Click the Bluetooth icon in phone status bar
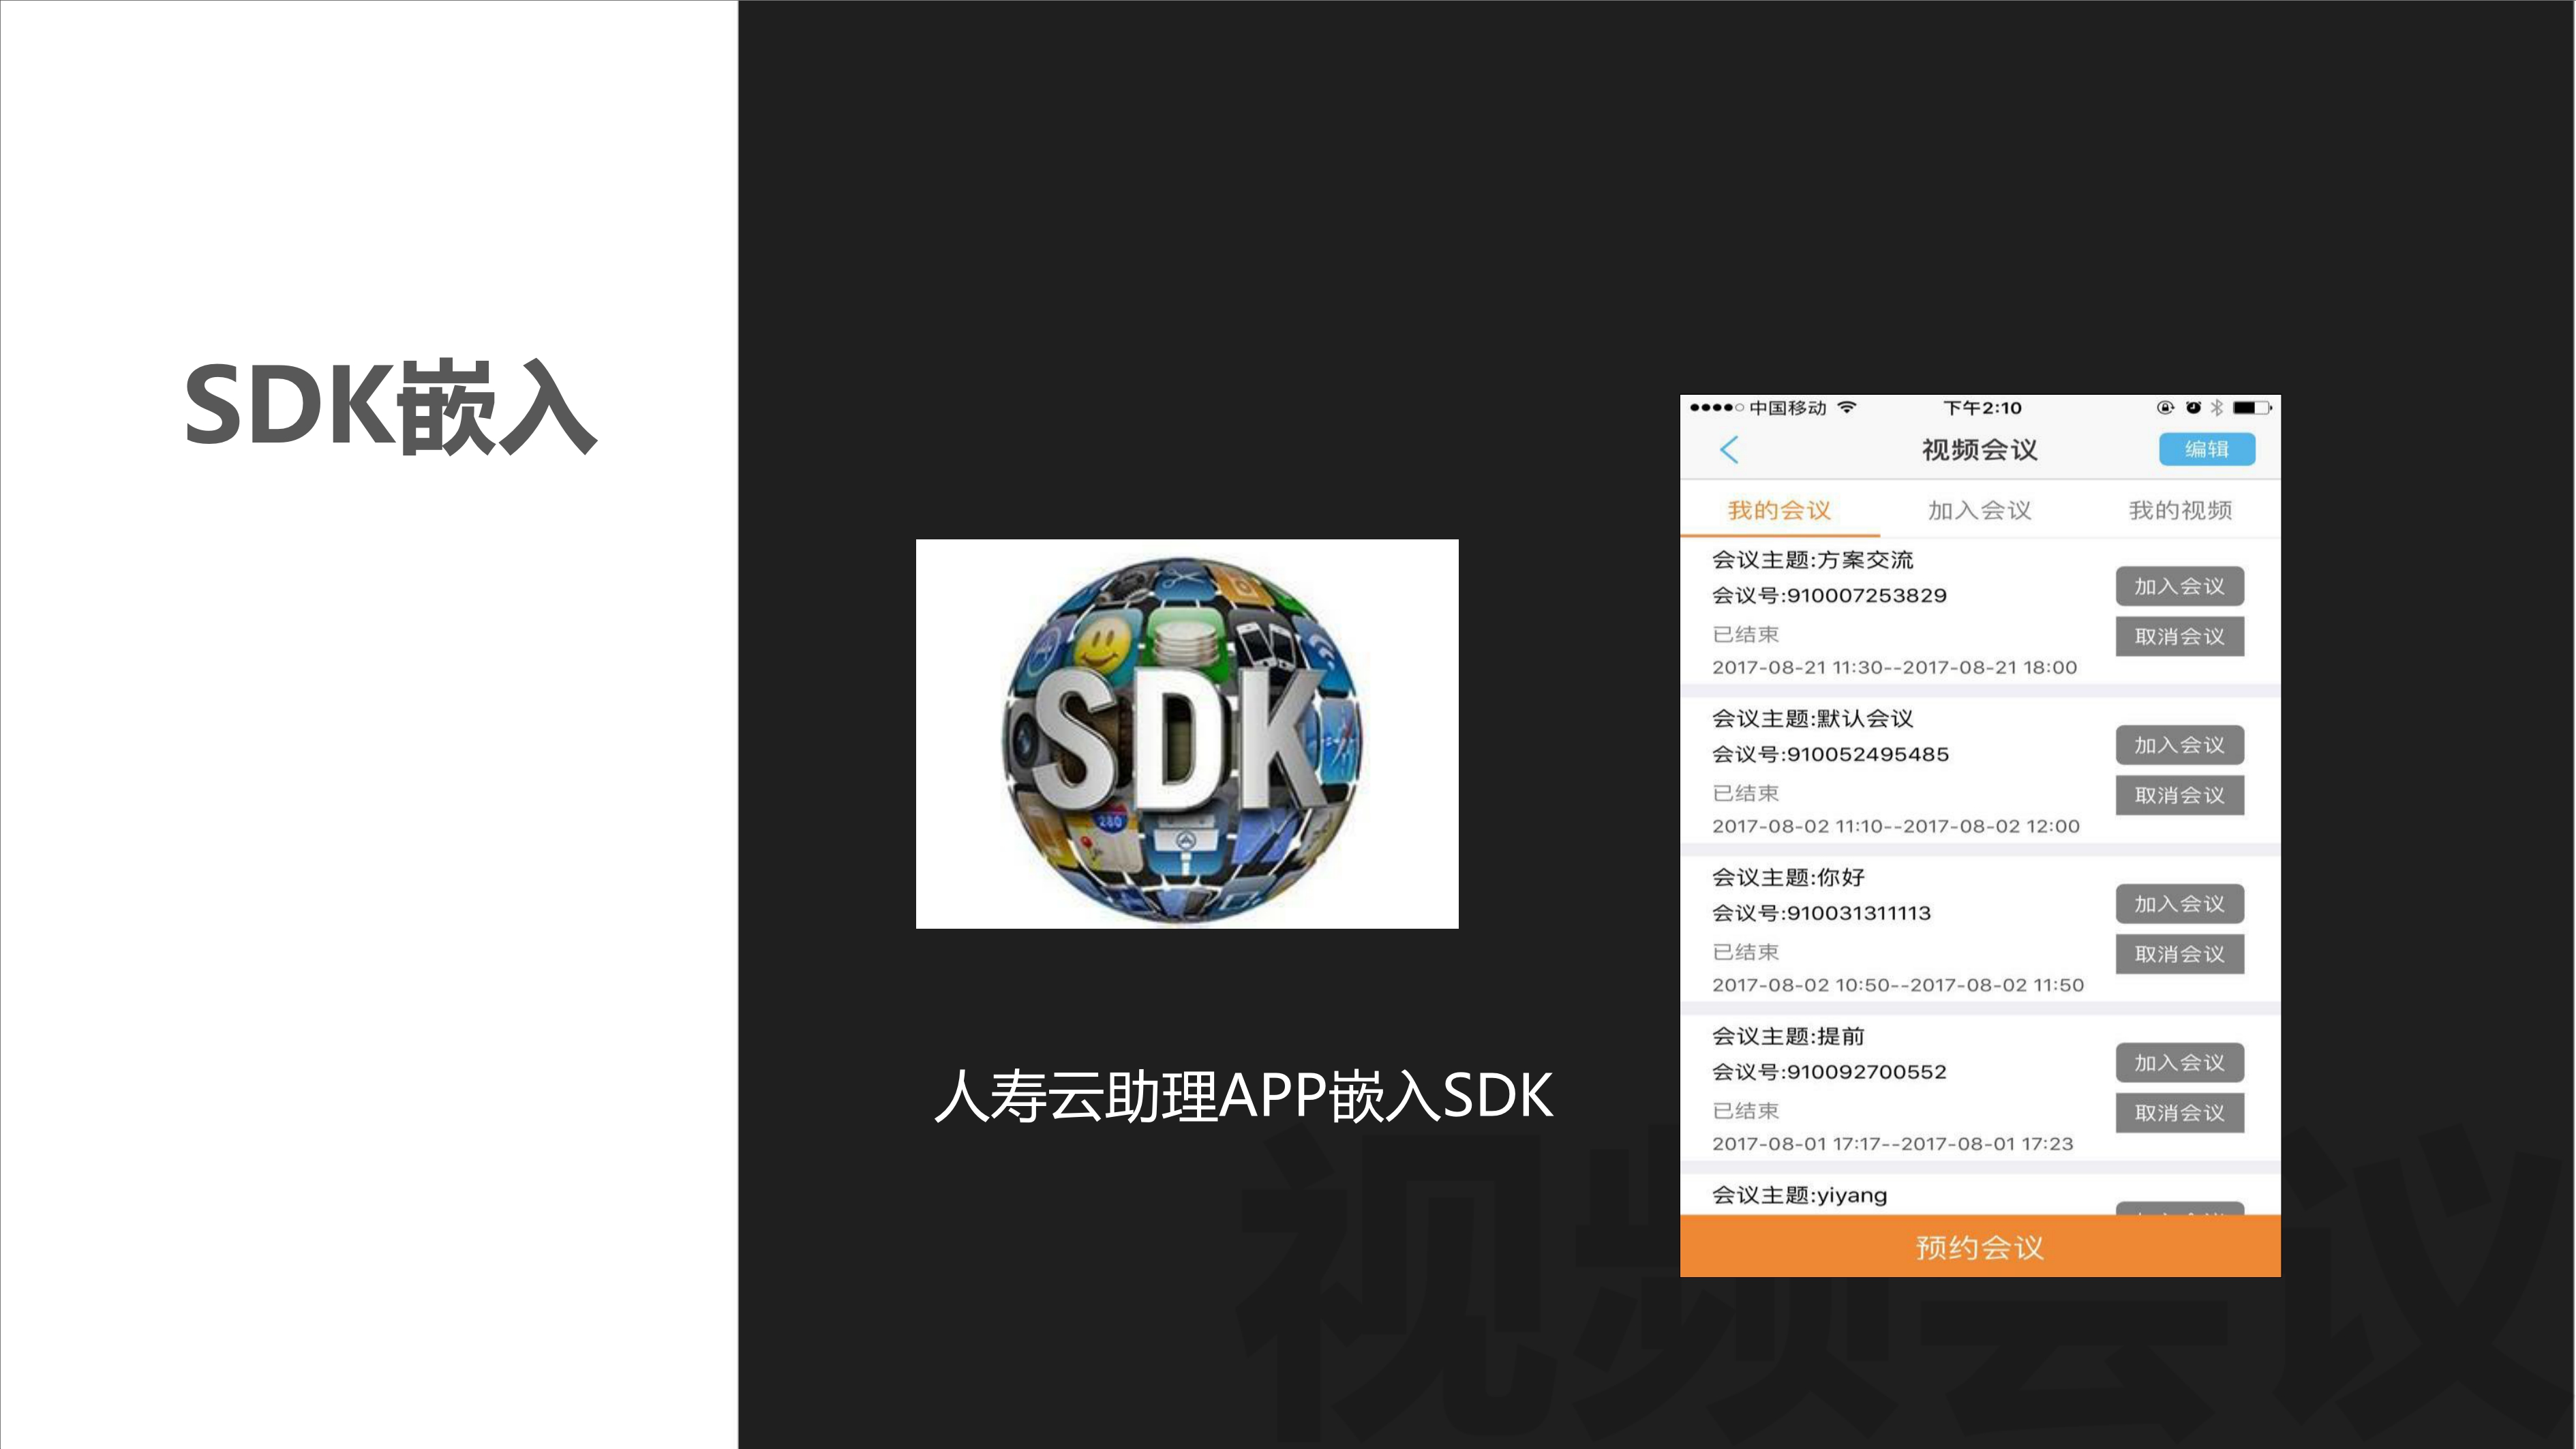This screenshot has height=1449, width=2576. pos(2216,407)
